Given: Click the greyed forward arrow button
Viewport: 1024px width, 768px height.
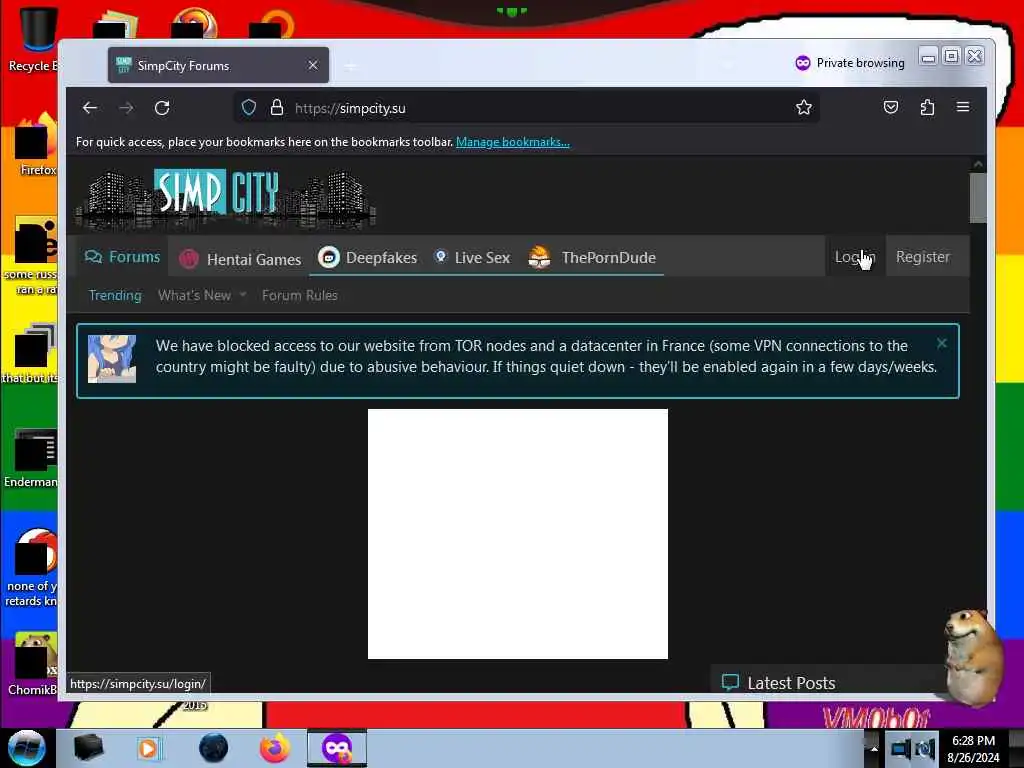Looking at the screenshot, I should [126, 108].
